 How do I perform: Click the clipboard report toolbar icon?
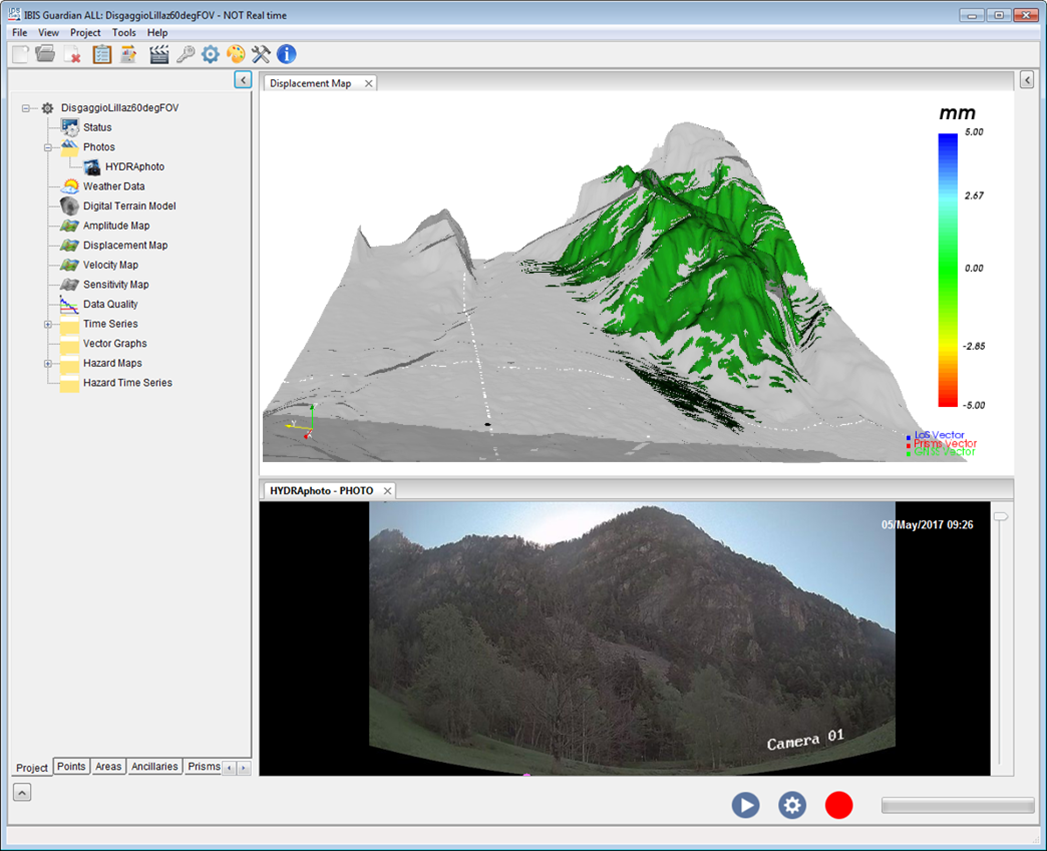[x=101, y=54]
